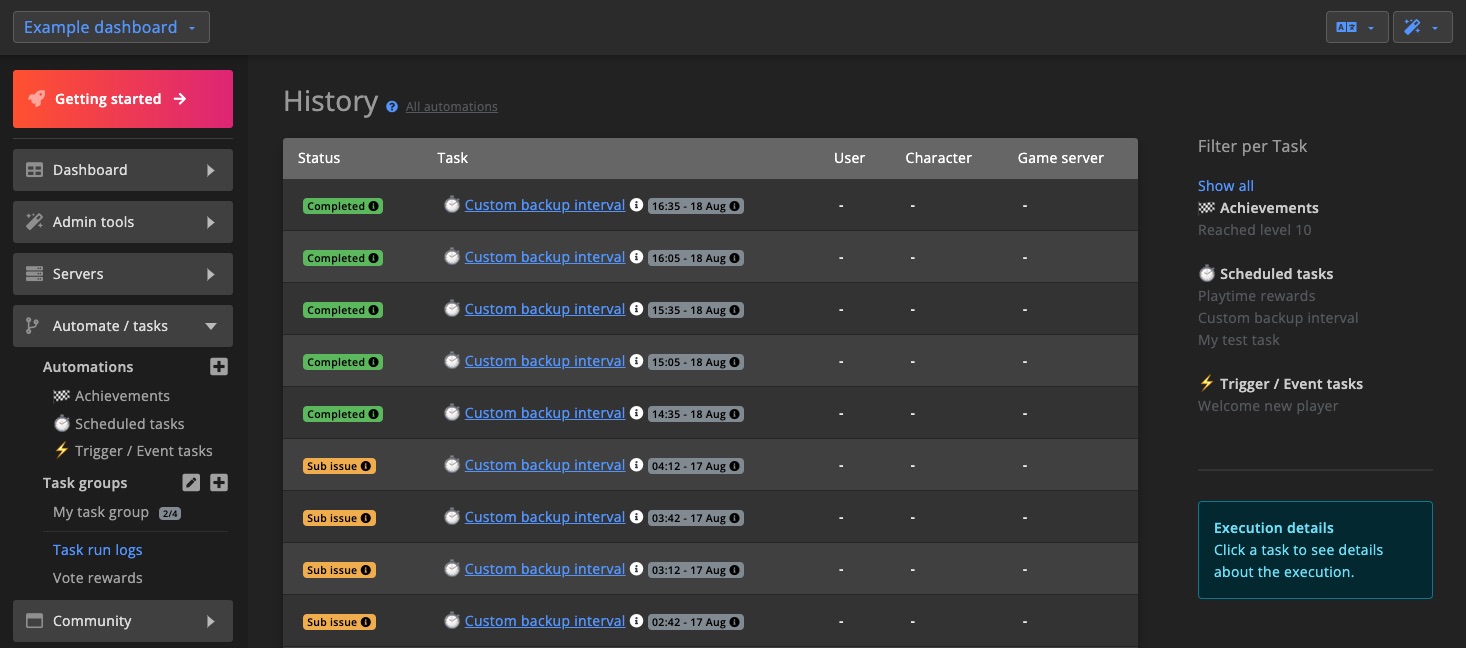This screenshot has width=1466, height=648.
Task: Click the lightning bolt Trigger/Event tasks icon
Action: 62,451
